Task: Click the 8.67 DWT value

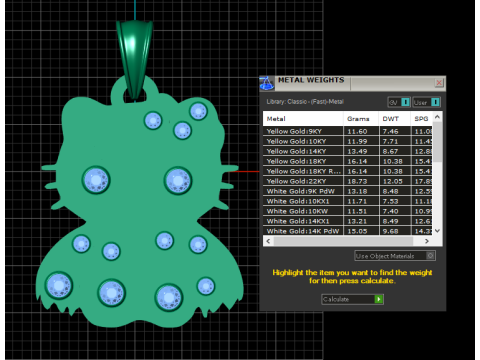Action: [390, 151]
